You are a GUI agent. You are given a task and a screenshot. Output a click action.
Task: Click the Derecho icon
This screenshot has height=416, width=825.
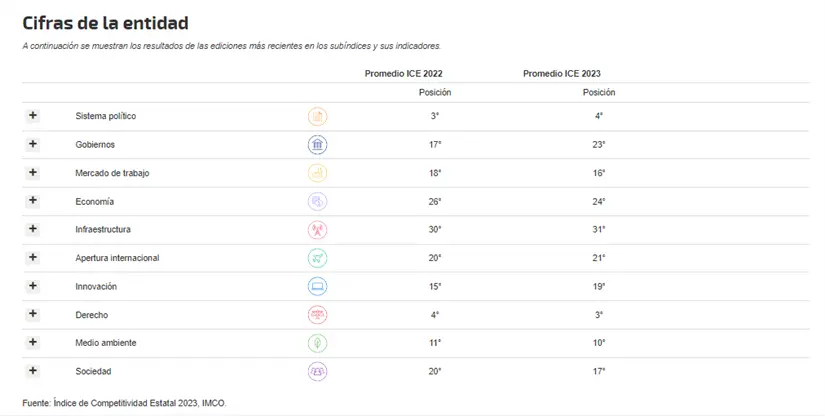tap(317, 315)
